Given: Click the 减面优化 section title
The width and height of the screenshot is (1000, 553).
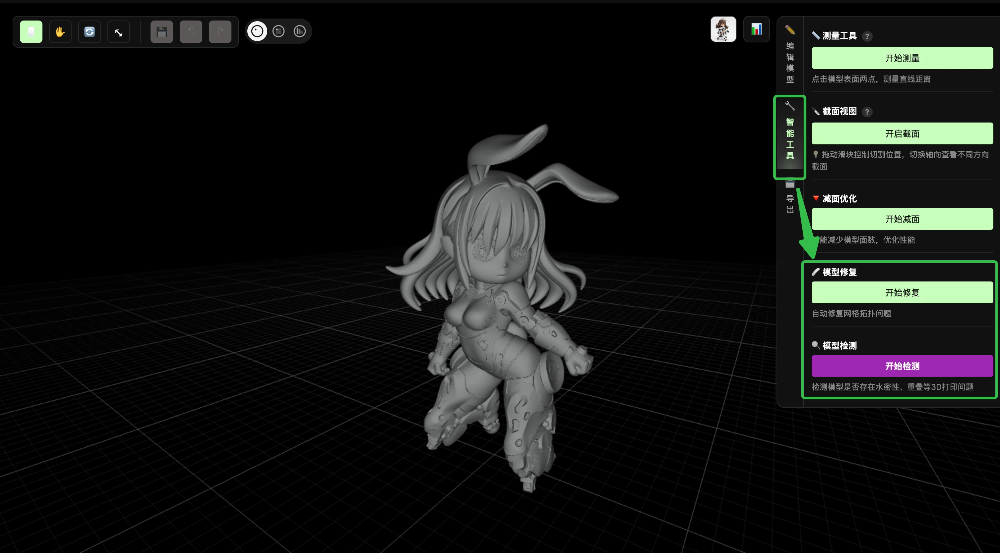Looking at the screenshot, I should 839,199.
